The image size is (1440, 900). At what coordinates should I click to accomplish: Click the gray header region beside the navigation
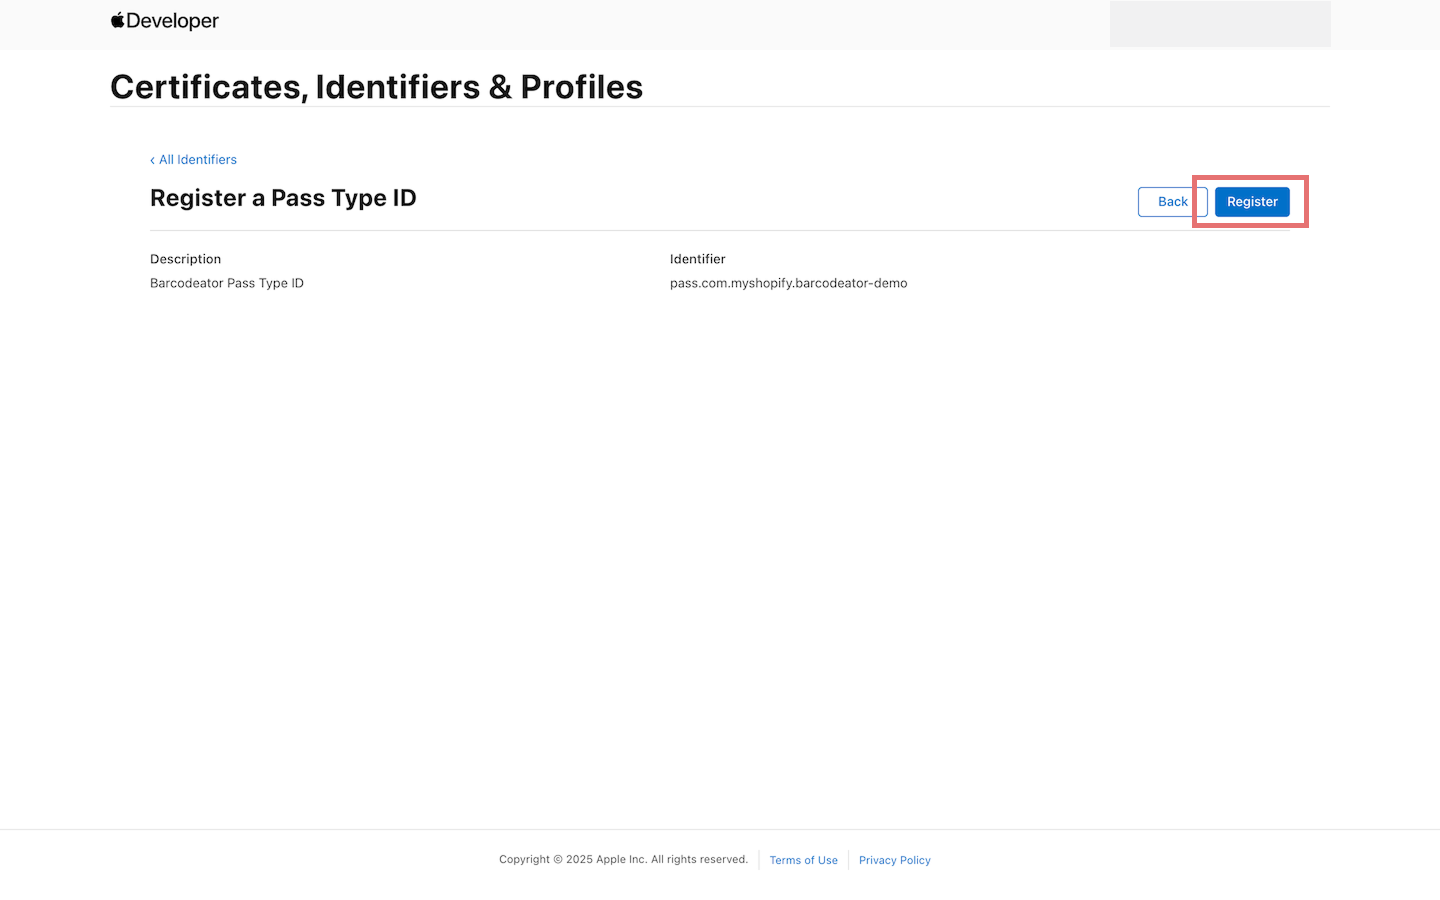(1220, 23)
